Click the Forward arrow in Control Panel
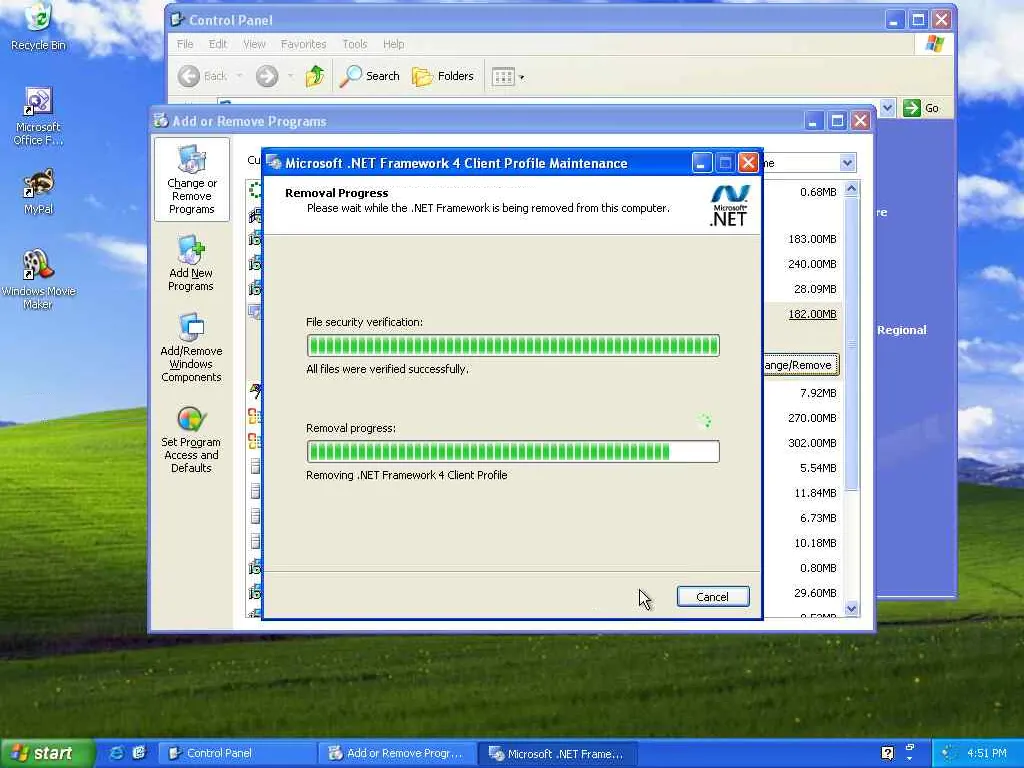Image resolution: width=1024 pixels, height=768 pixels. [x=266, y=76]
